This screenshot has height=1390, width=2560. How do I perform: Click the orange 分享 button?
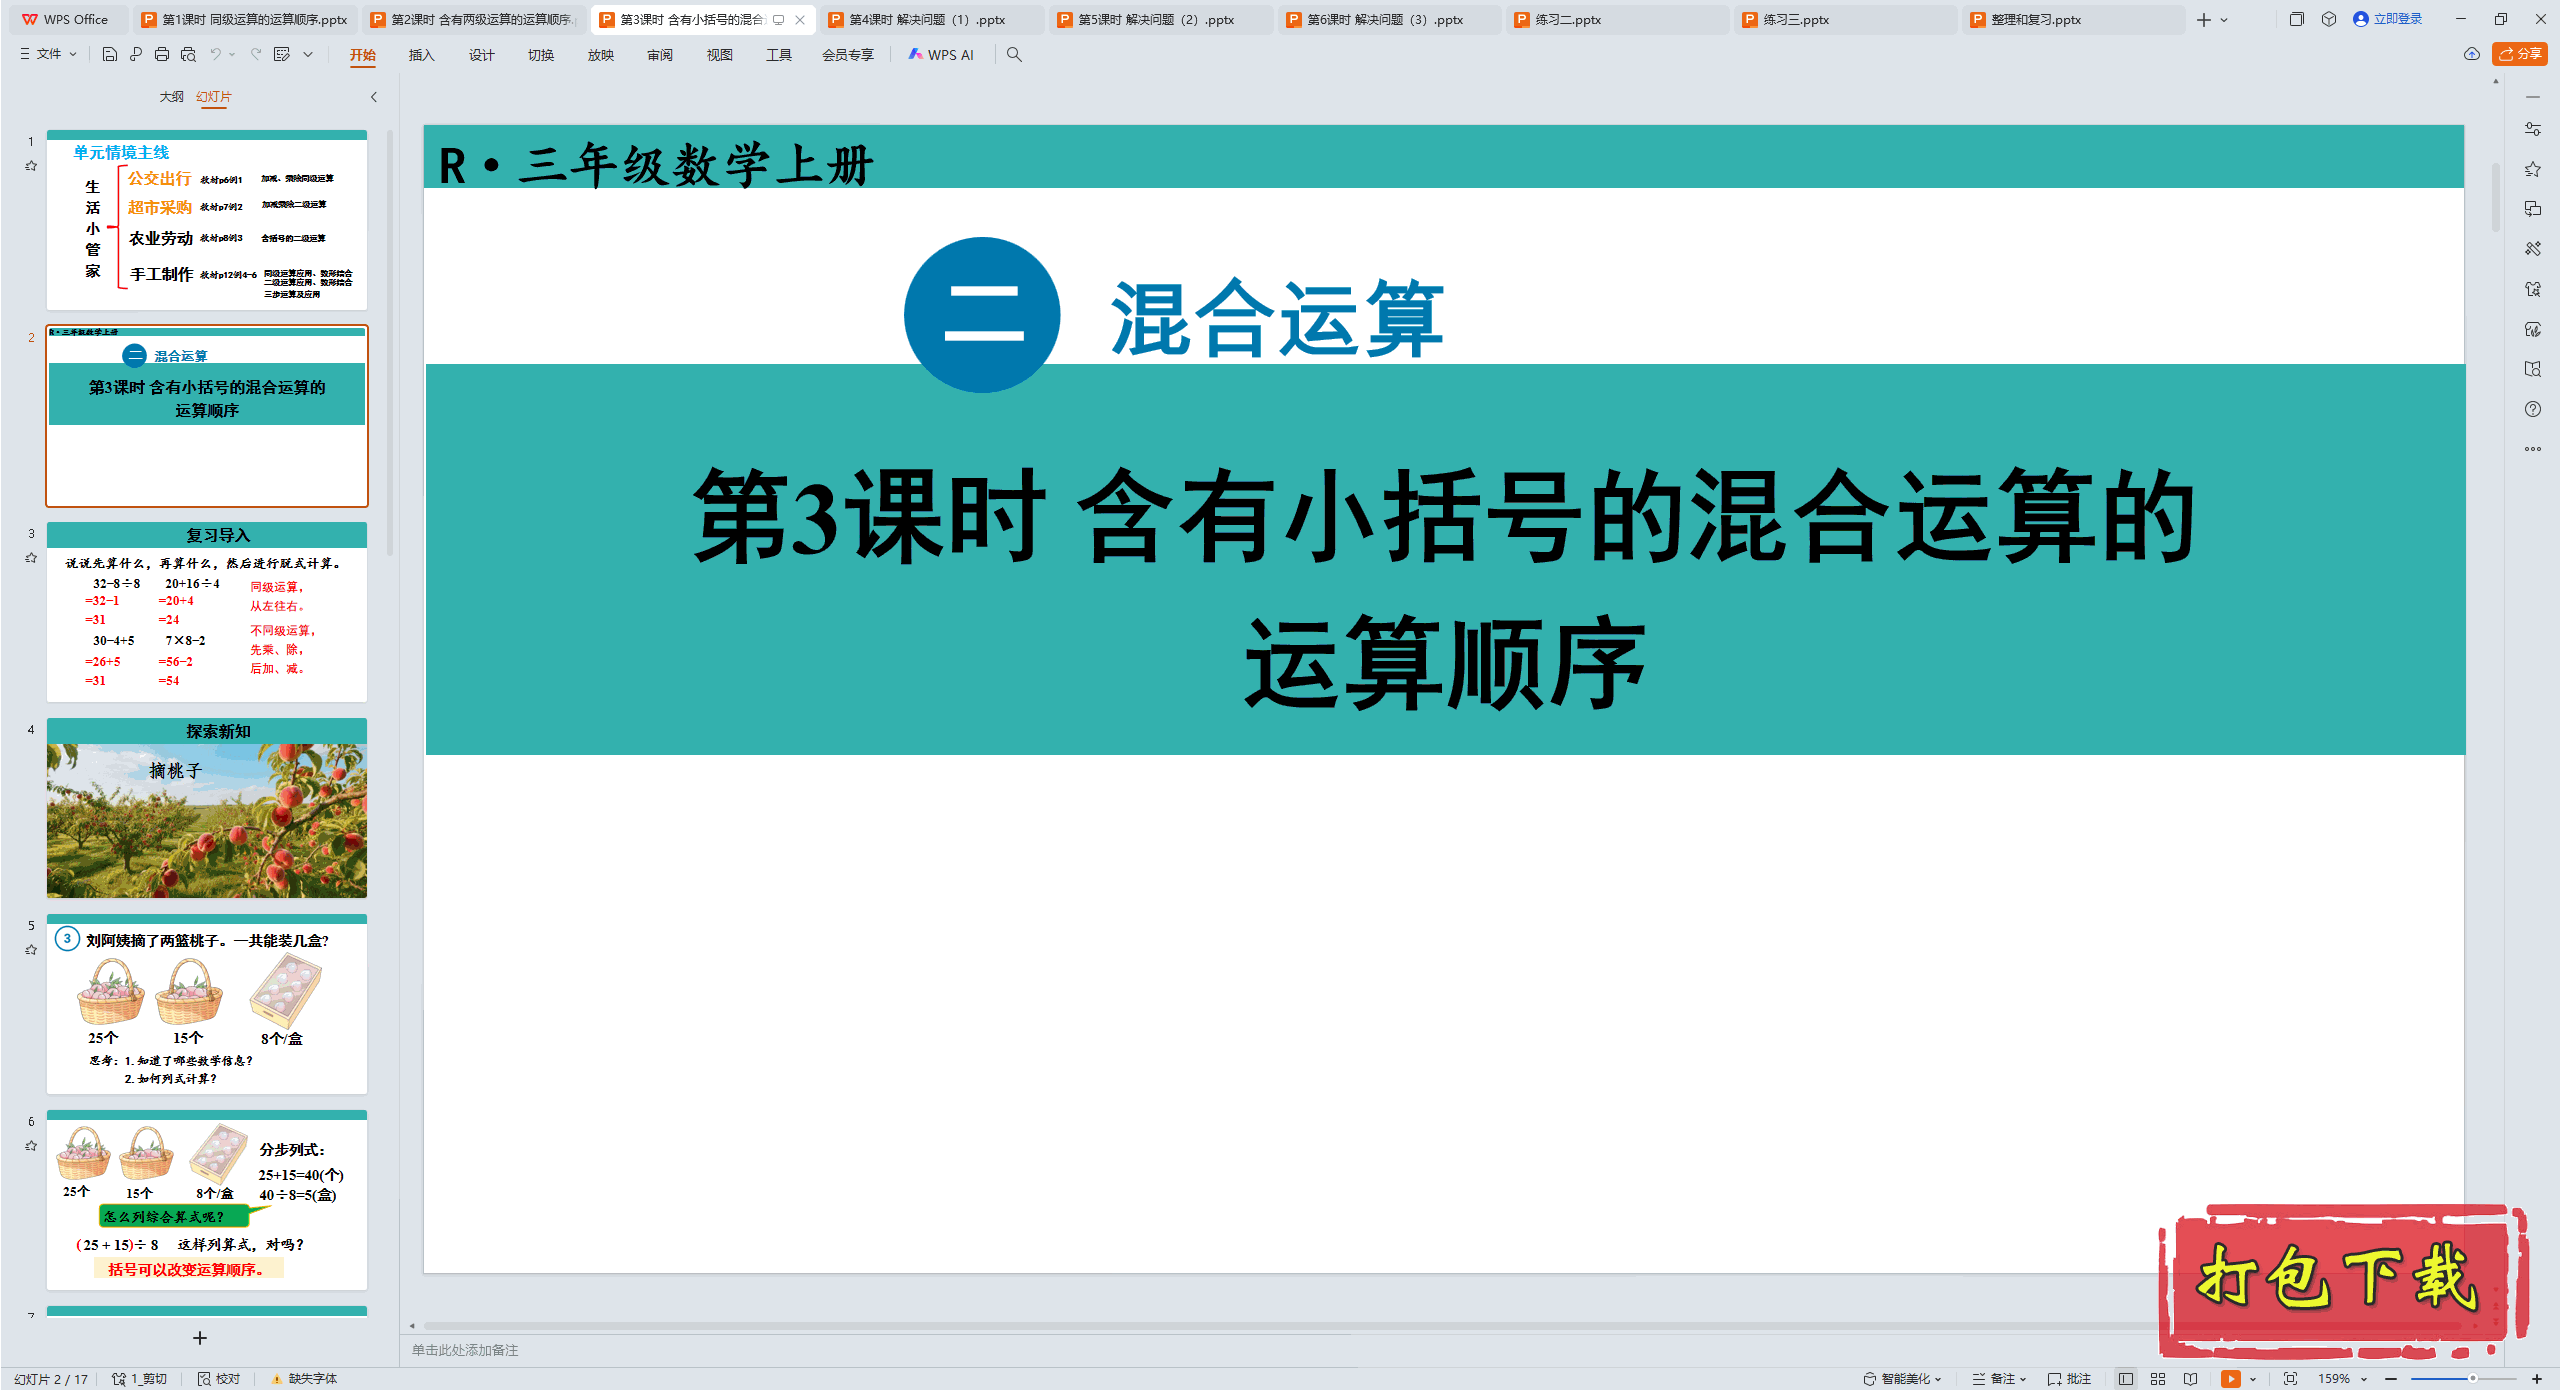click(x=2519, y=54)
